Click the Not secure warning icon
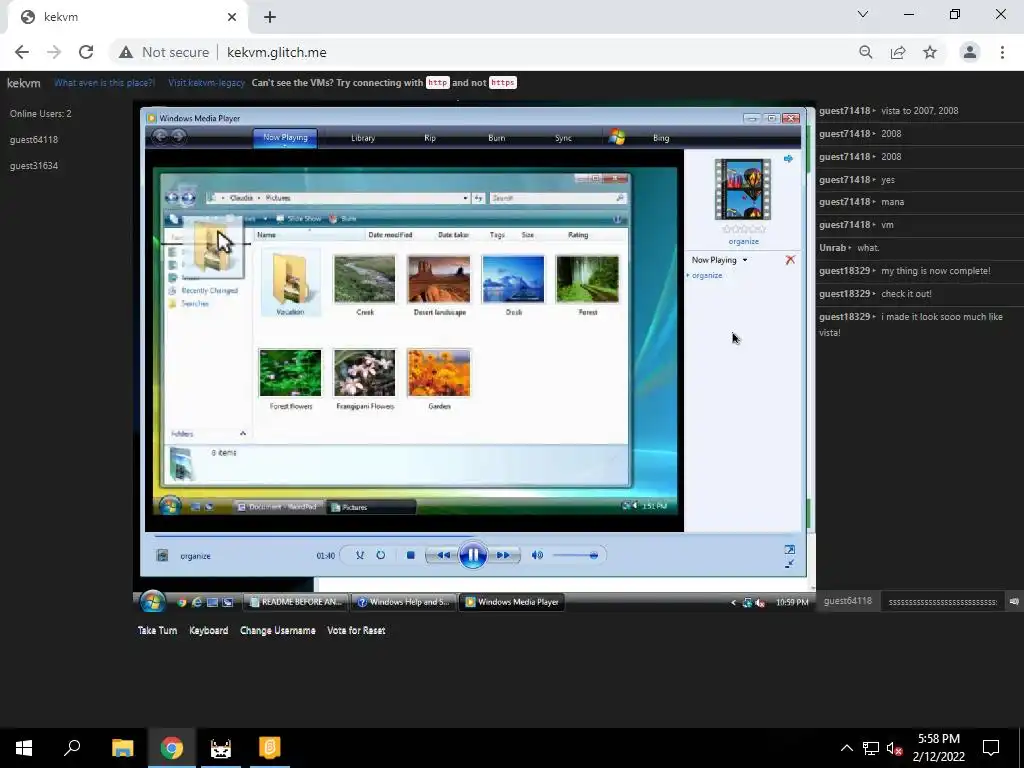Image resolution: width=1024 pixels, height=768 pixels. (x=125, y=52)
